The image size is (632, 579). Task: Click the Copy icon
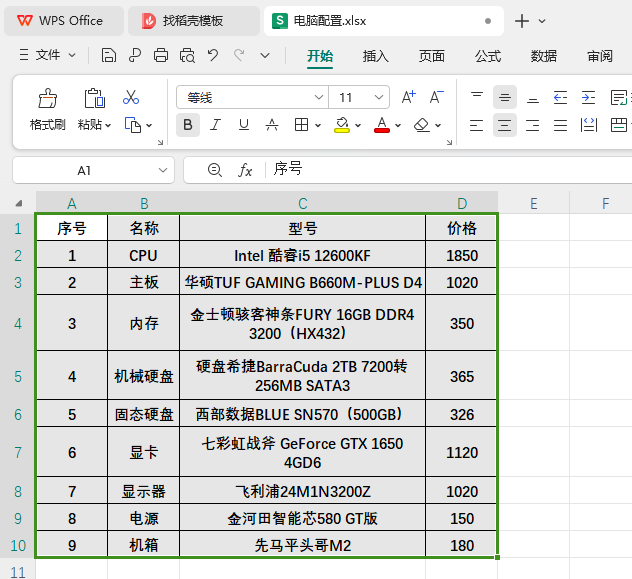coord(133,125)
